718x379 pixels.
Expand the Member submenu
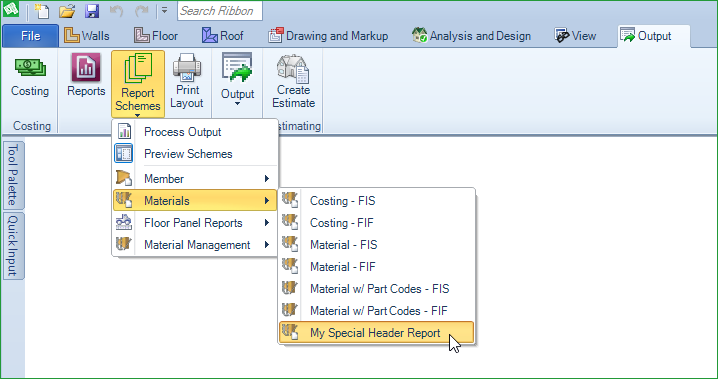tap(195, 179)
